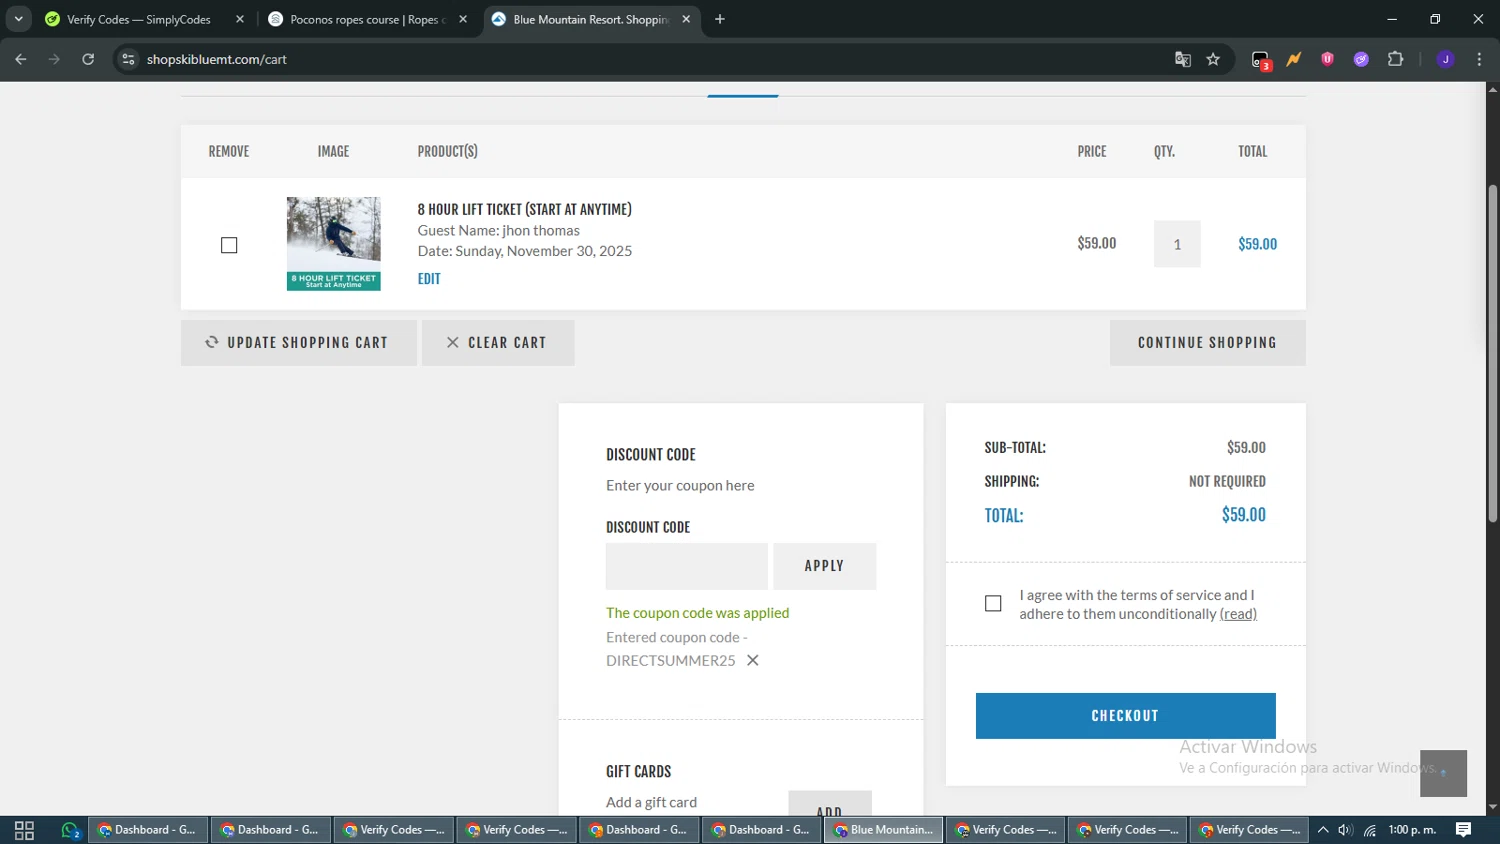Apply the discount code
Screen dimensions: 1500x844
(825, 566)
